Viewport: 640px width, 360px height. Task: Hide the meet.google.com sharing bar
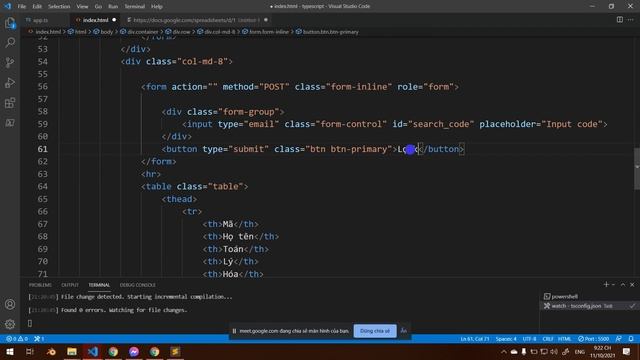404,331
